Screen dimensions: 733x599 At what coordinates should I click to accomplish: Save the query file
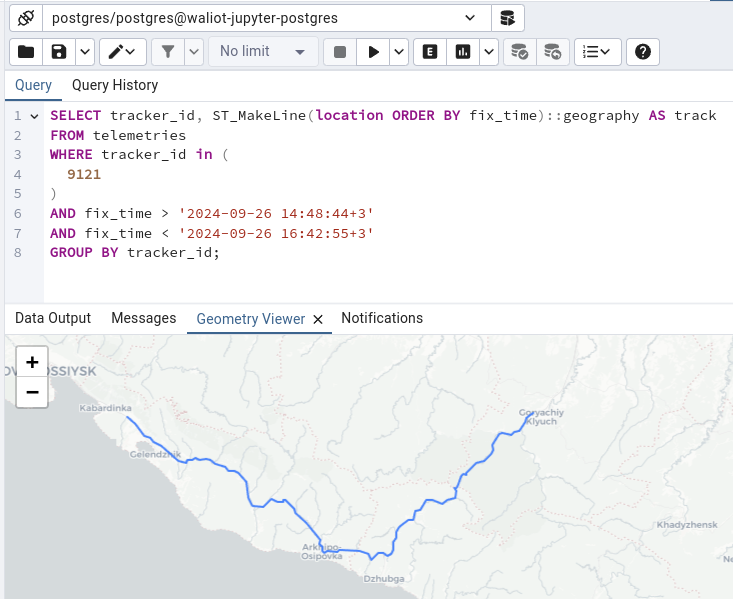click(x=59, y=52)
